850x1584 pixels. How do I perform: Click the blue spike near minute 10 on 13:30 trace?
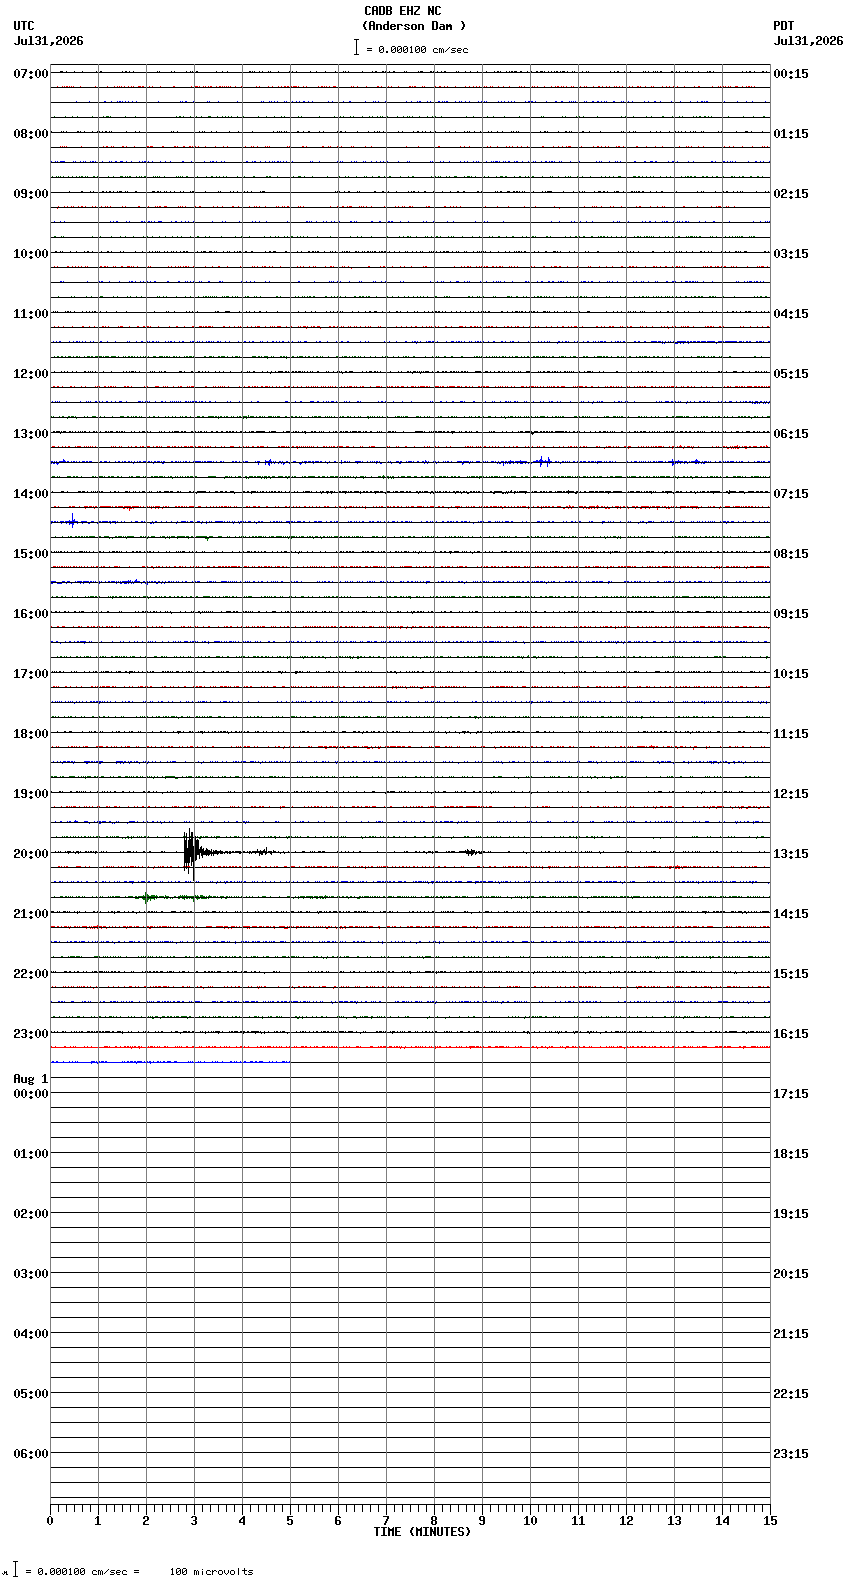[x=542, y=462]
